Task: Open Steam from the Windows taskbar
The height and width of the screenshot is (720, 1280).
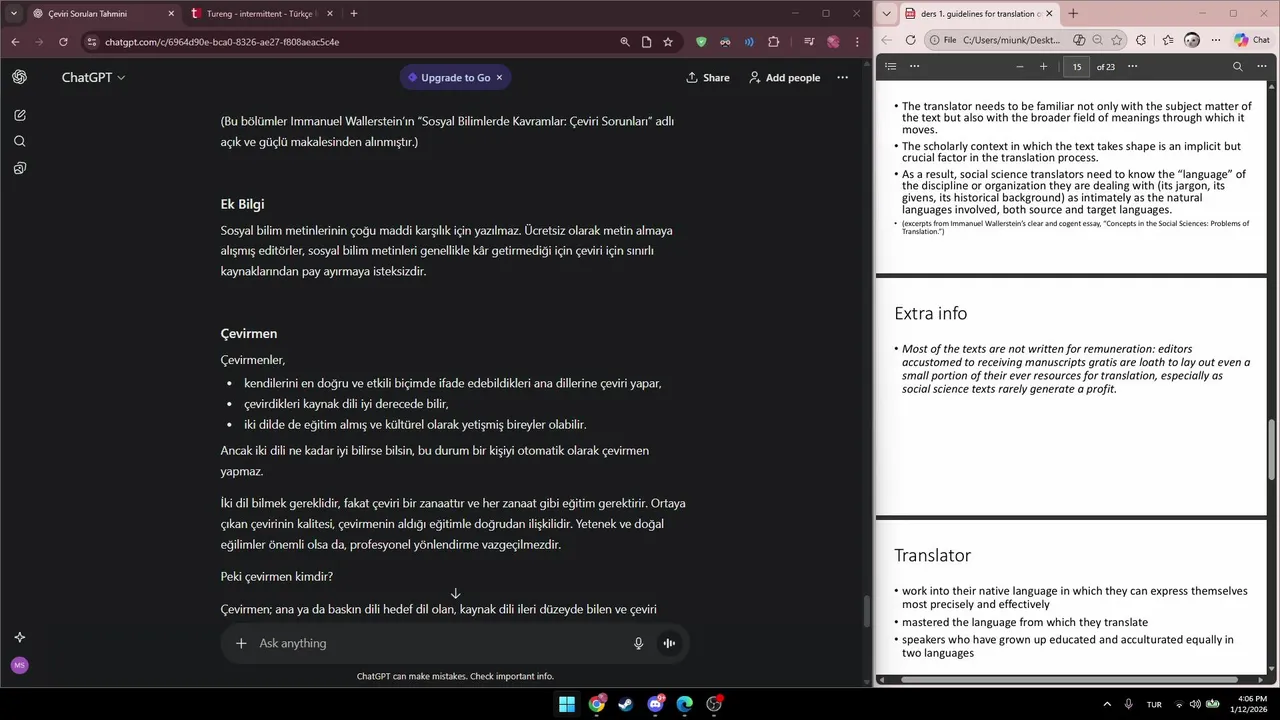Action: pos(626,704)
